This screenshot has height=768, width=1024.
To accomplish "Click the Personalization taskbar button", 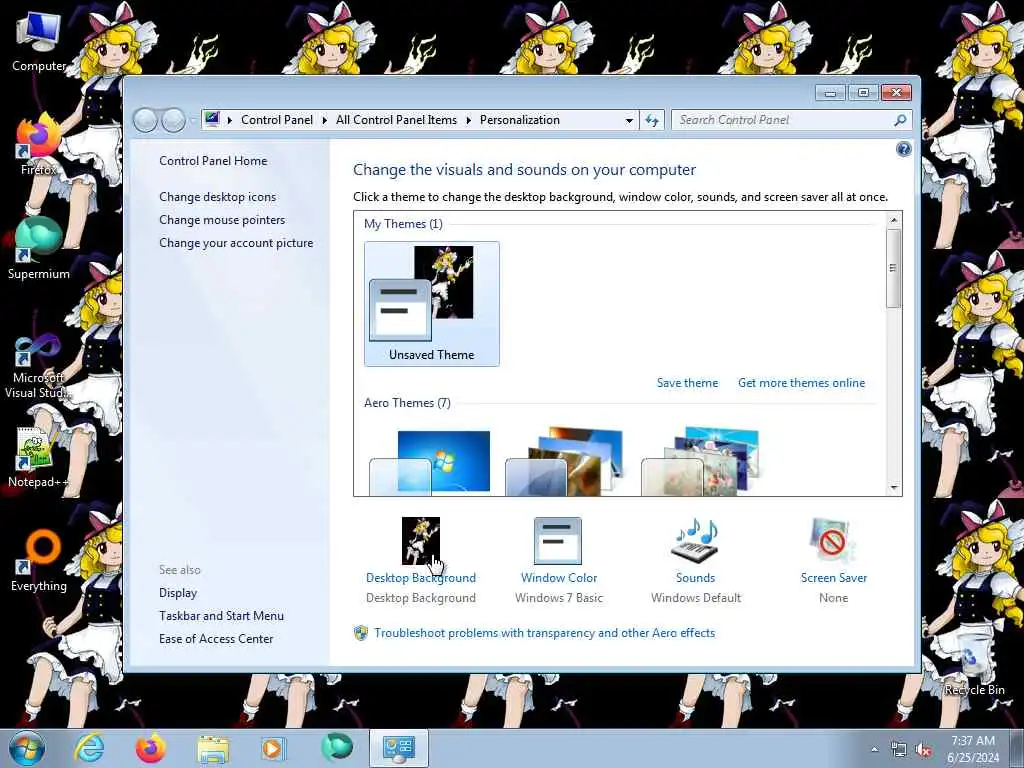I will (x=398, y=748).
